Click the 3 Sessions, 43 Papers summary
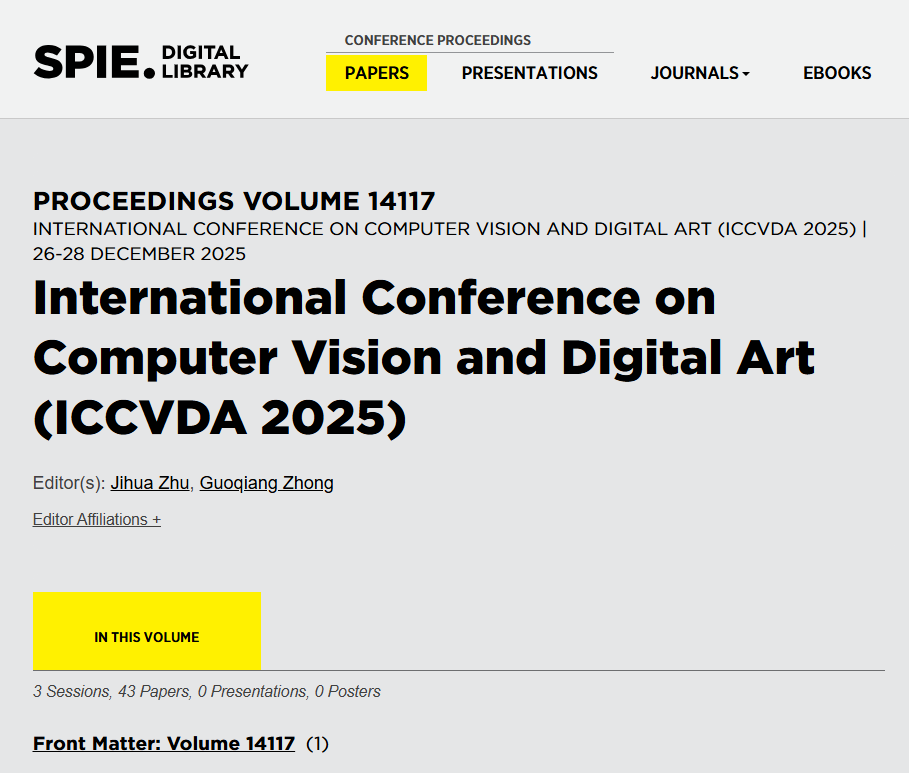This screenshot has width=909, height=773. 207,691
